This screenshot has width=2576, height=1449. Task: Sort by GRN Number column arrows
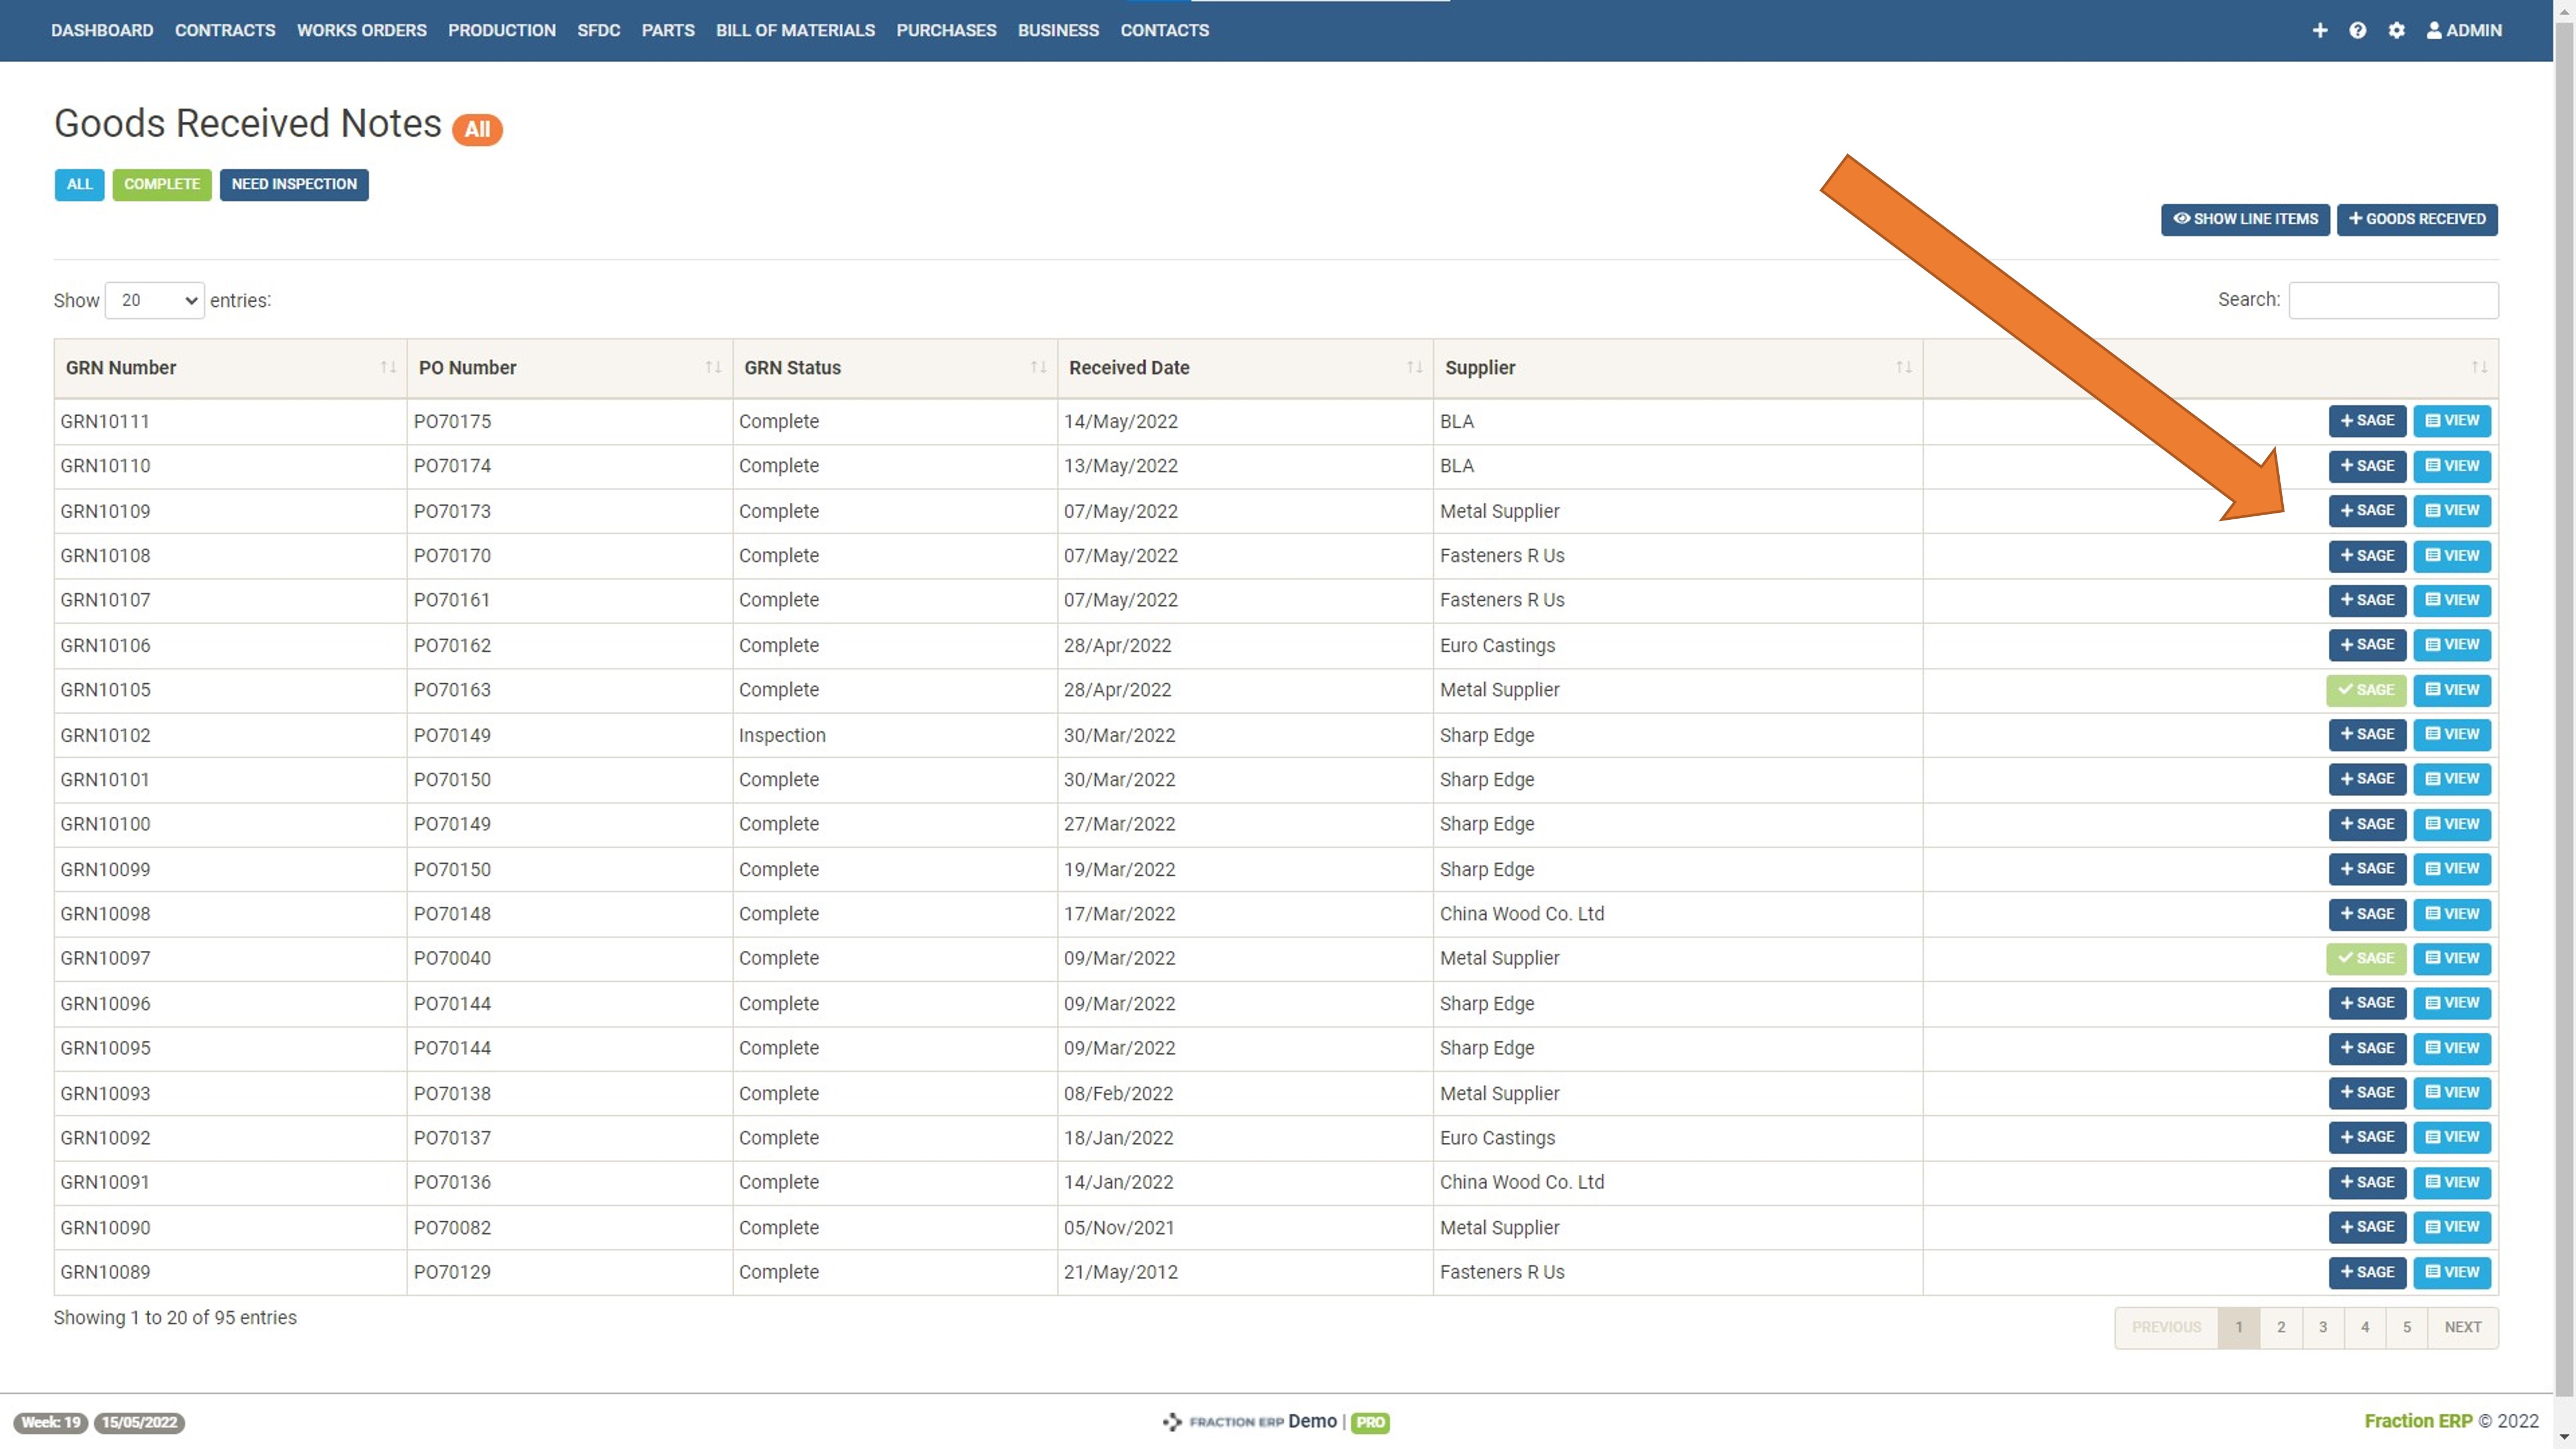[x=388, y=367]
